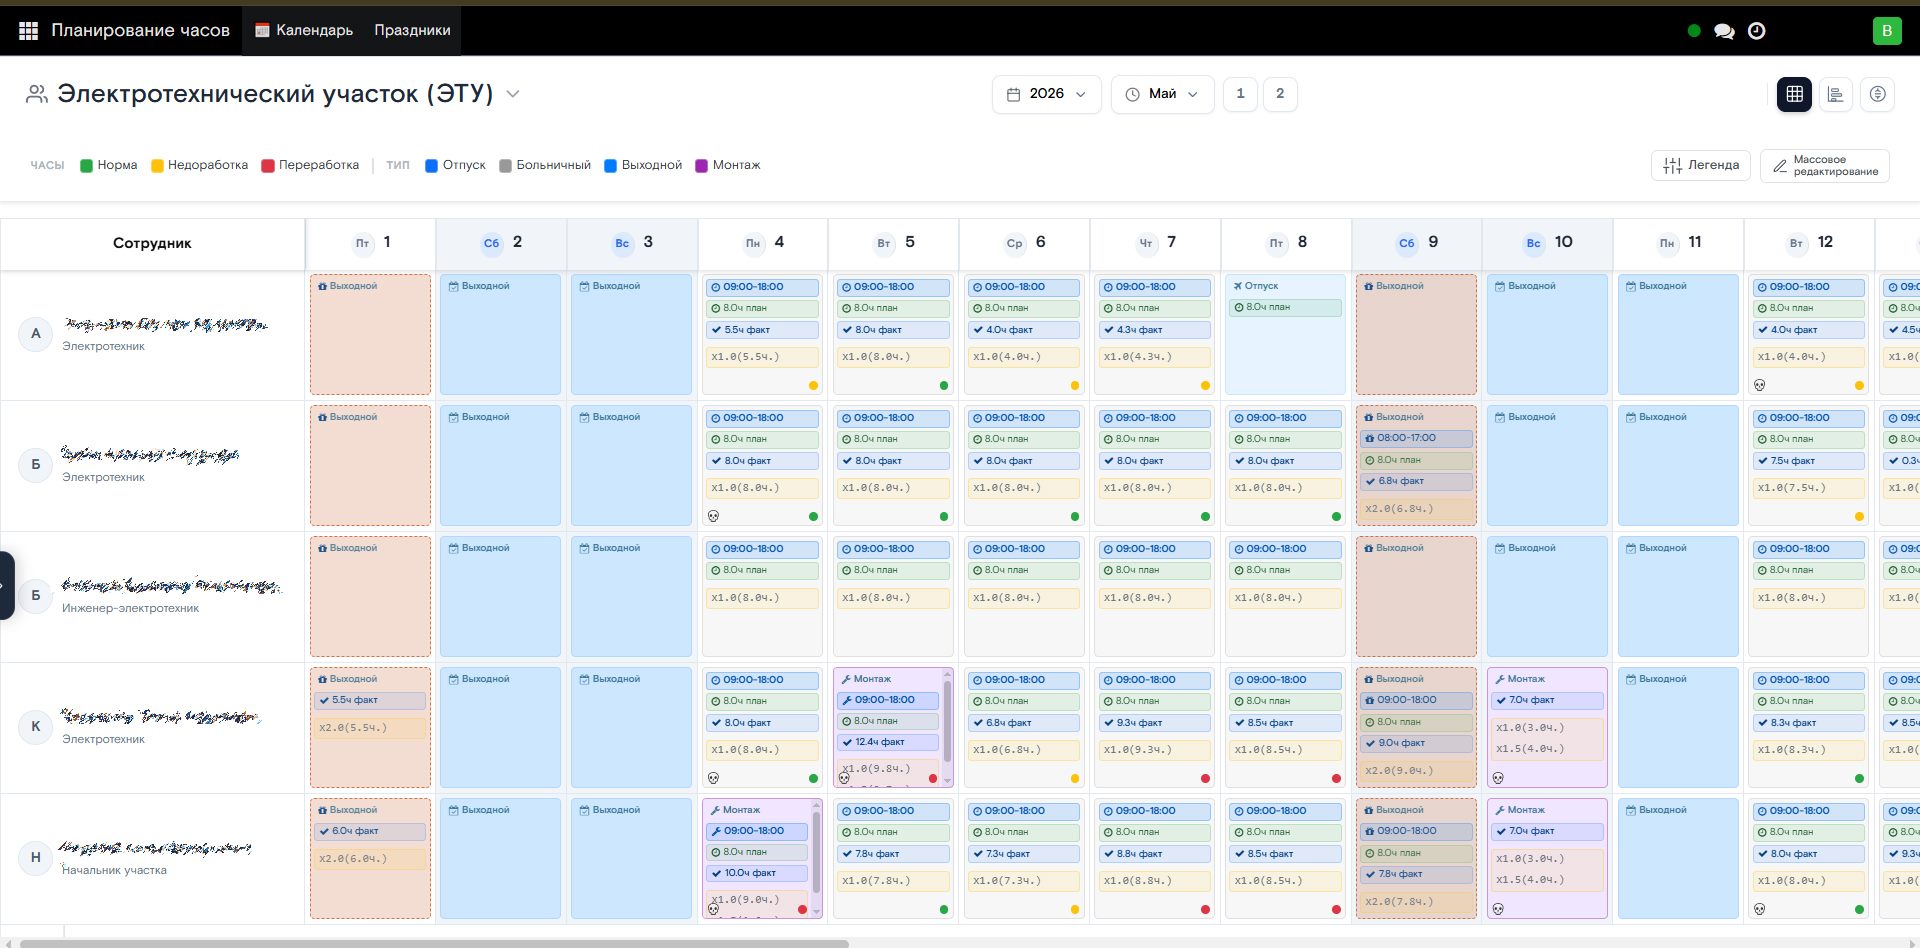
Task: Click avatar 'Н' of Начальник участка
Action: click(36, 858)
